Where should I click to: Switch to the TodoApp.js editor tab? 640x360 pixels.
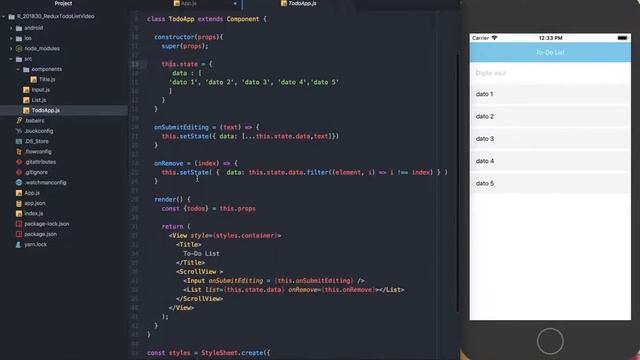302,3
